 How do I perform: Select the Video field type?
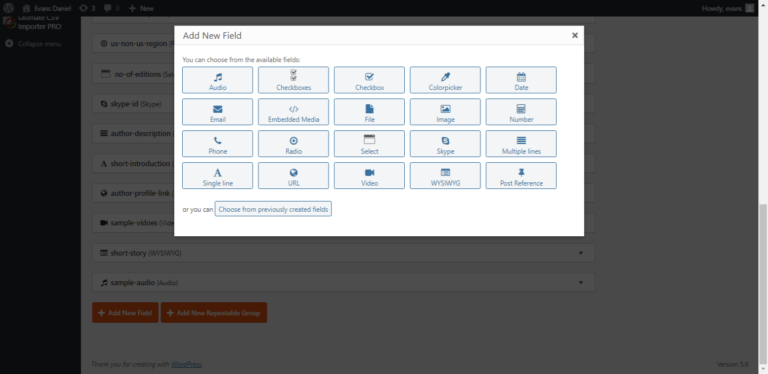tap(369, 175)
